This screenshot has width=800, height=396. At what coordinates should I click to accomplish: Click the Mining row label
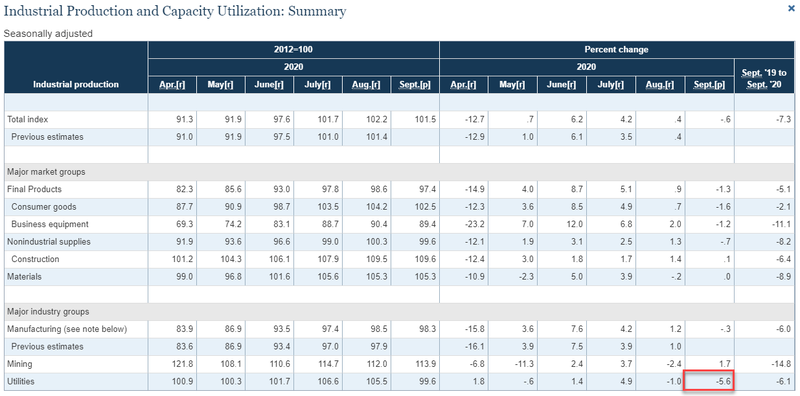point(19,364)
